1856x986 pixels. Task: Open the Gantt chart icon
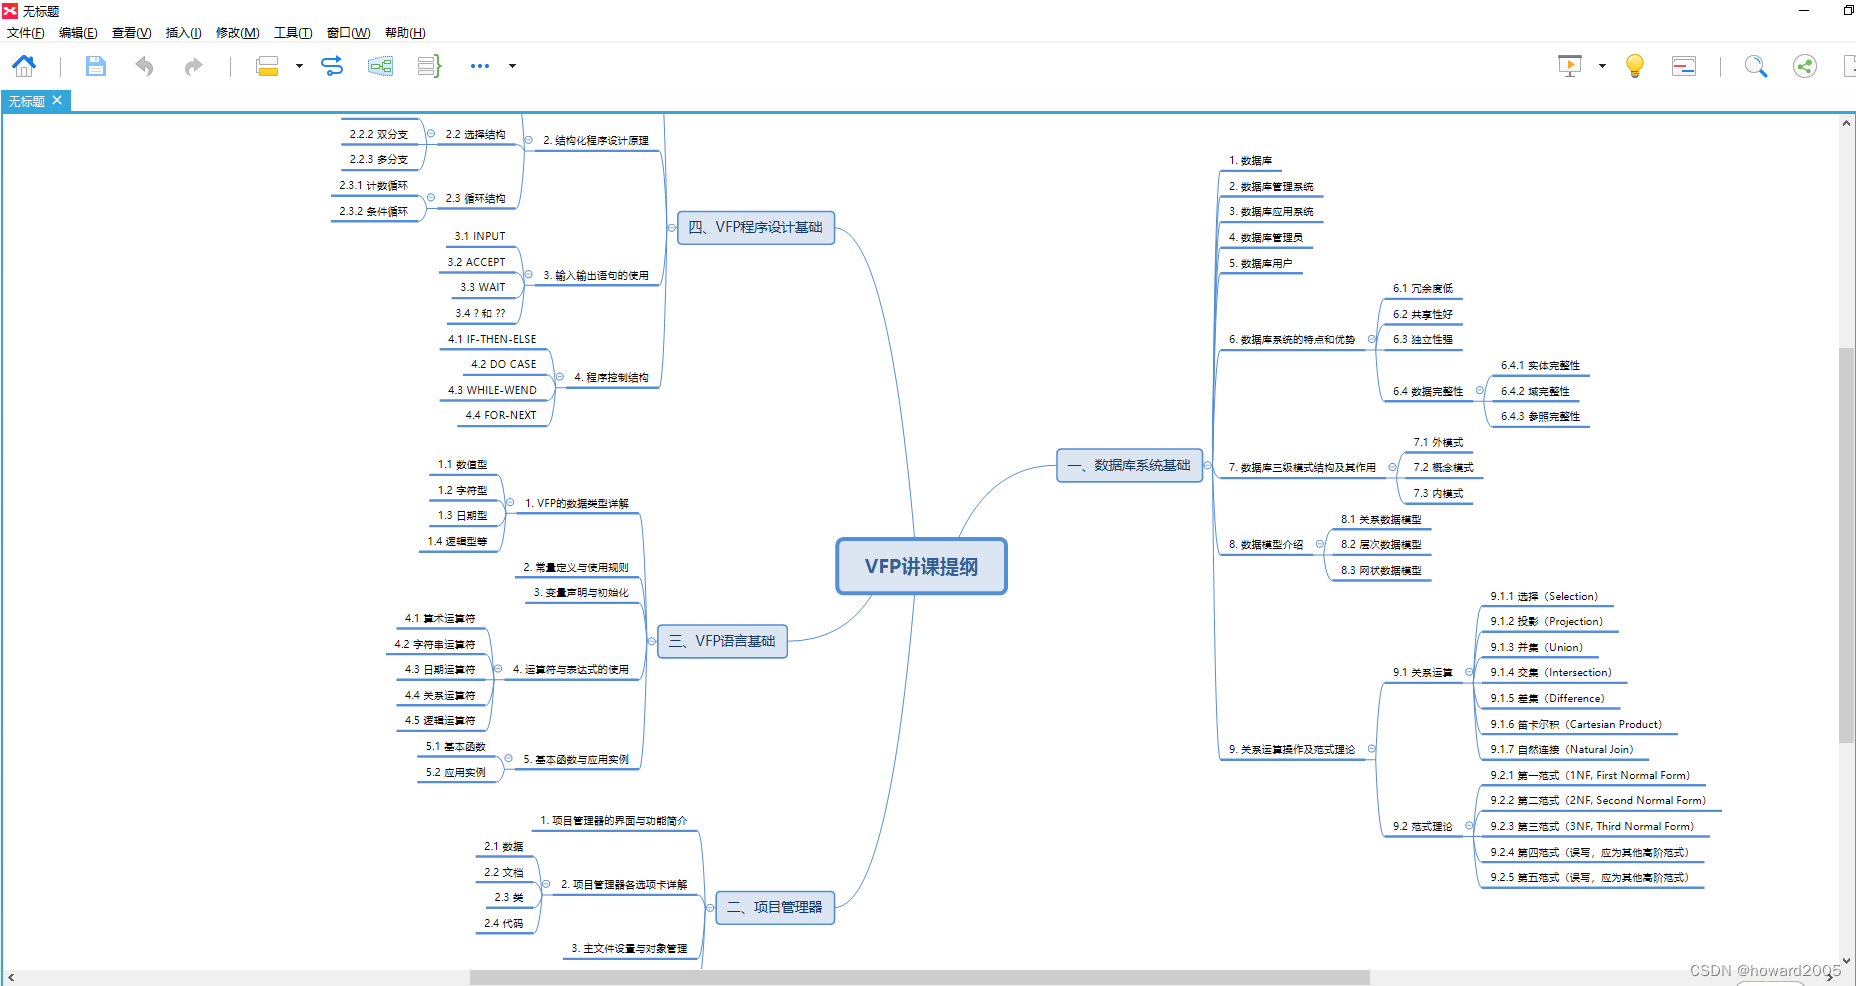pos(1684,66)
